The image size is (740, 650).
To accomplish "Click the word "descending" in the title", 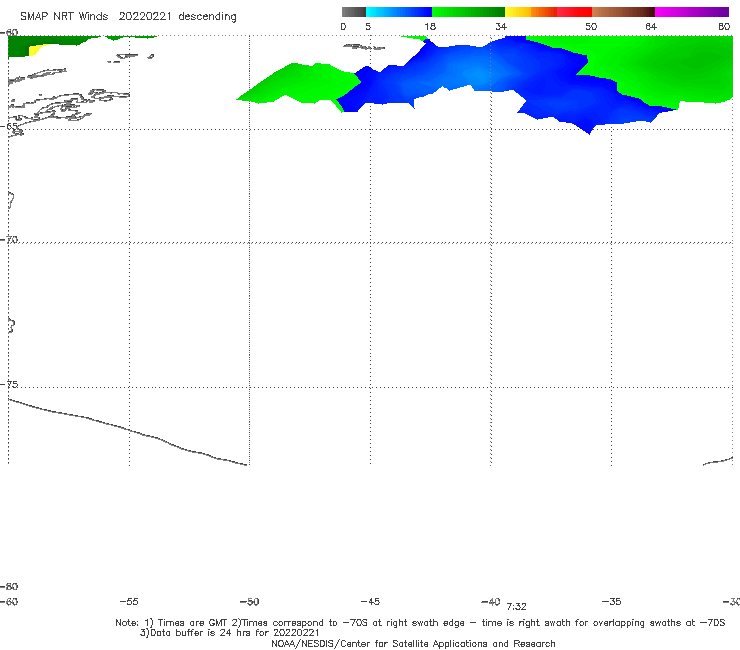I will coord(208,17).
